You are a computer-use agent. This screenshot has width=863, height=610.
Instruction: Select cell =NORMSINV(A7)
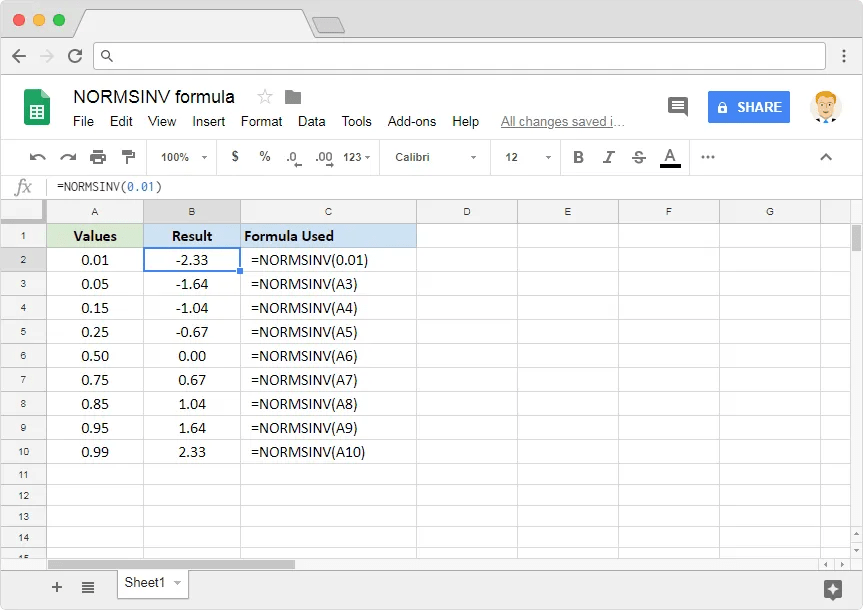(x=328, y=380)
